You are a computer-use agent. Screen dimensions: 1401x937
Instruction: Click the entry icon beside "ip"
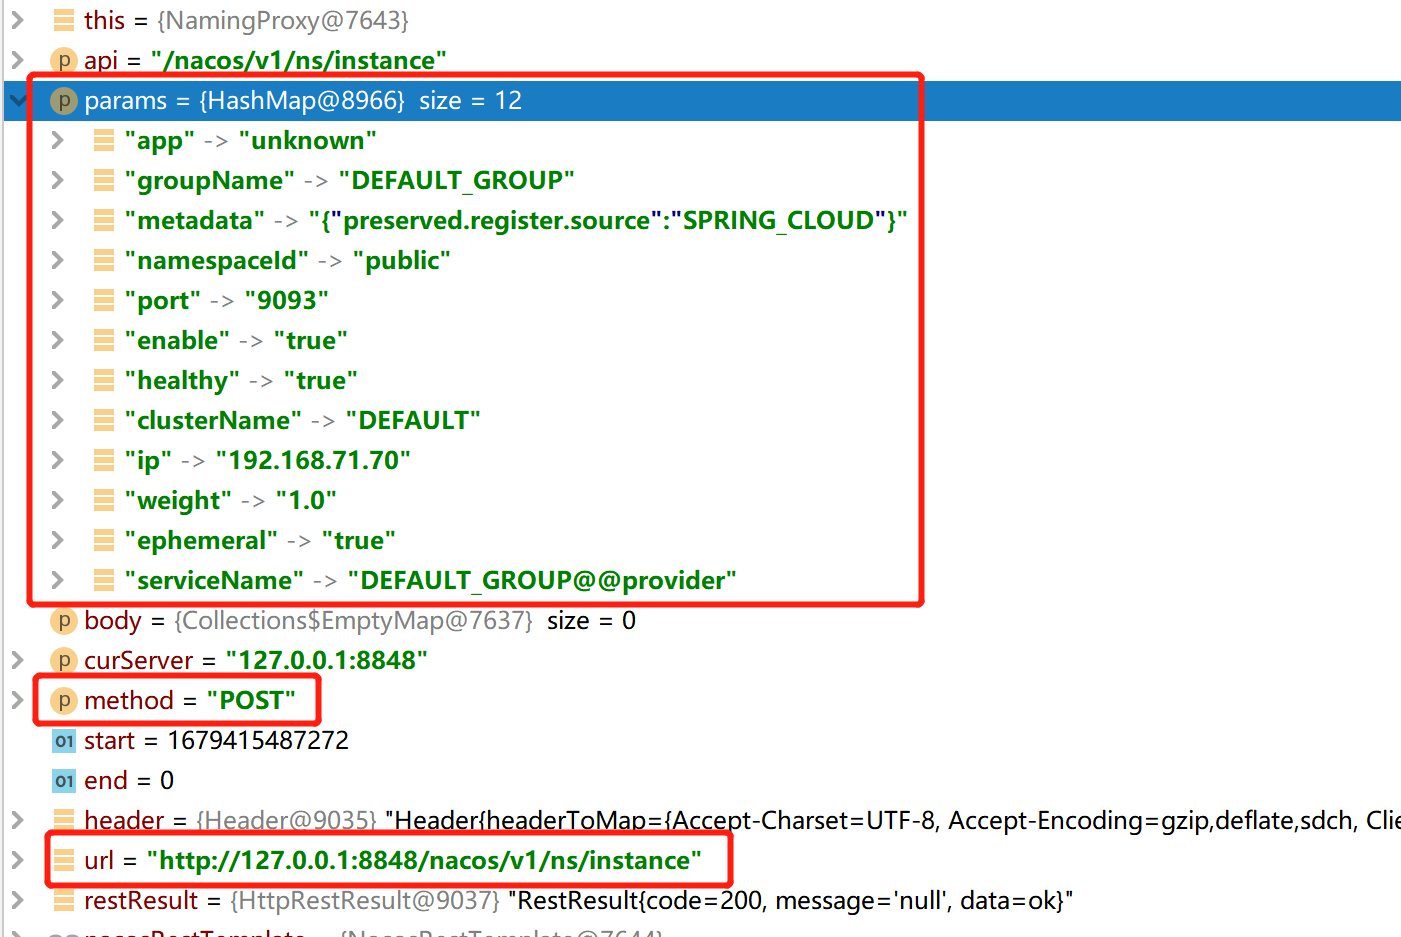click(104, 460)
